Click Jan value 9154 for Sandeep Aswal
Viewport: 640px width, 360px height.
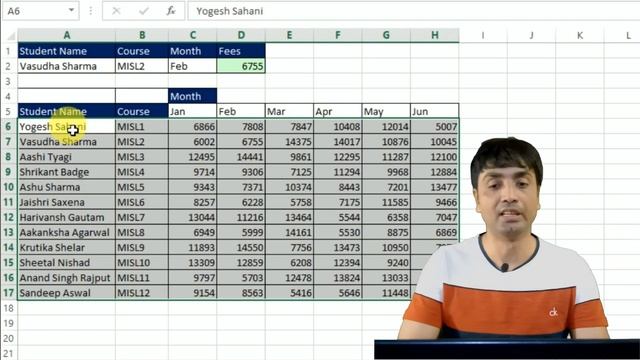point(193,293)
